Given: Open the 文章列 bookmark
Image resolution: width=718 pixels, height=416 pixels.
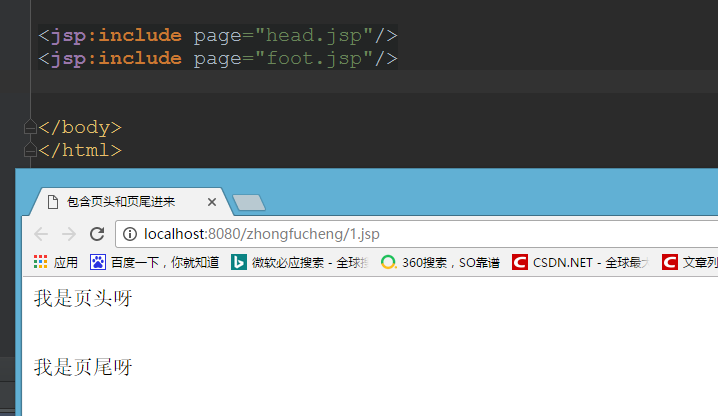Looking at the screenshot, I should pos(690,263).
